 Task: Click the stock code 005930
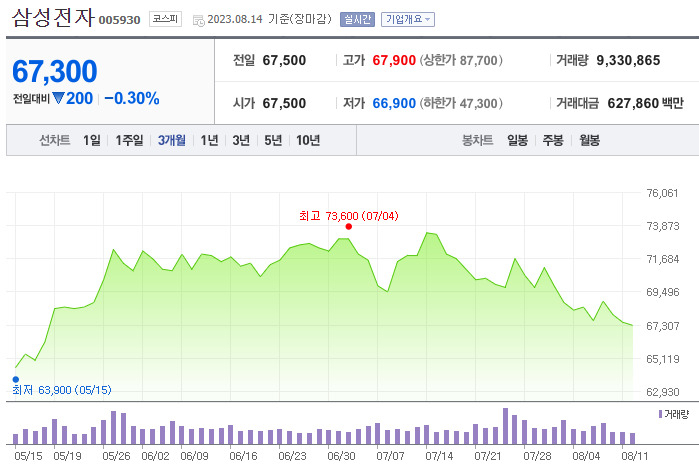(x=119, y=20)
